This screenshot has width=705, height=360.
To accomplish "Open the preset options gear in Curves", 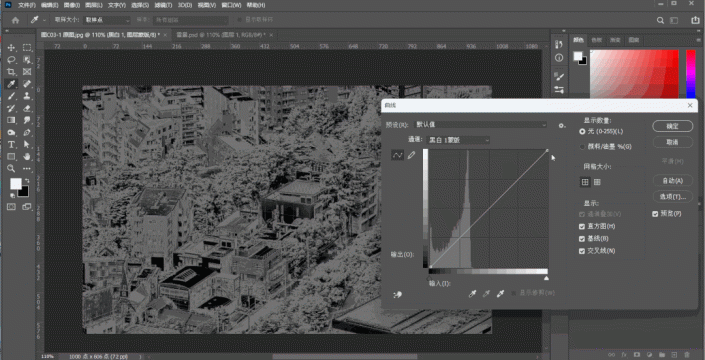I will (562, 125).
